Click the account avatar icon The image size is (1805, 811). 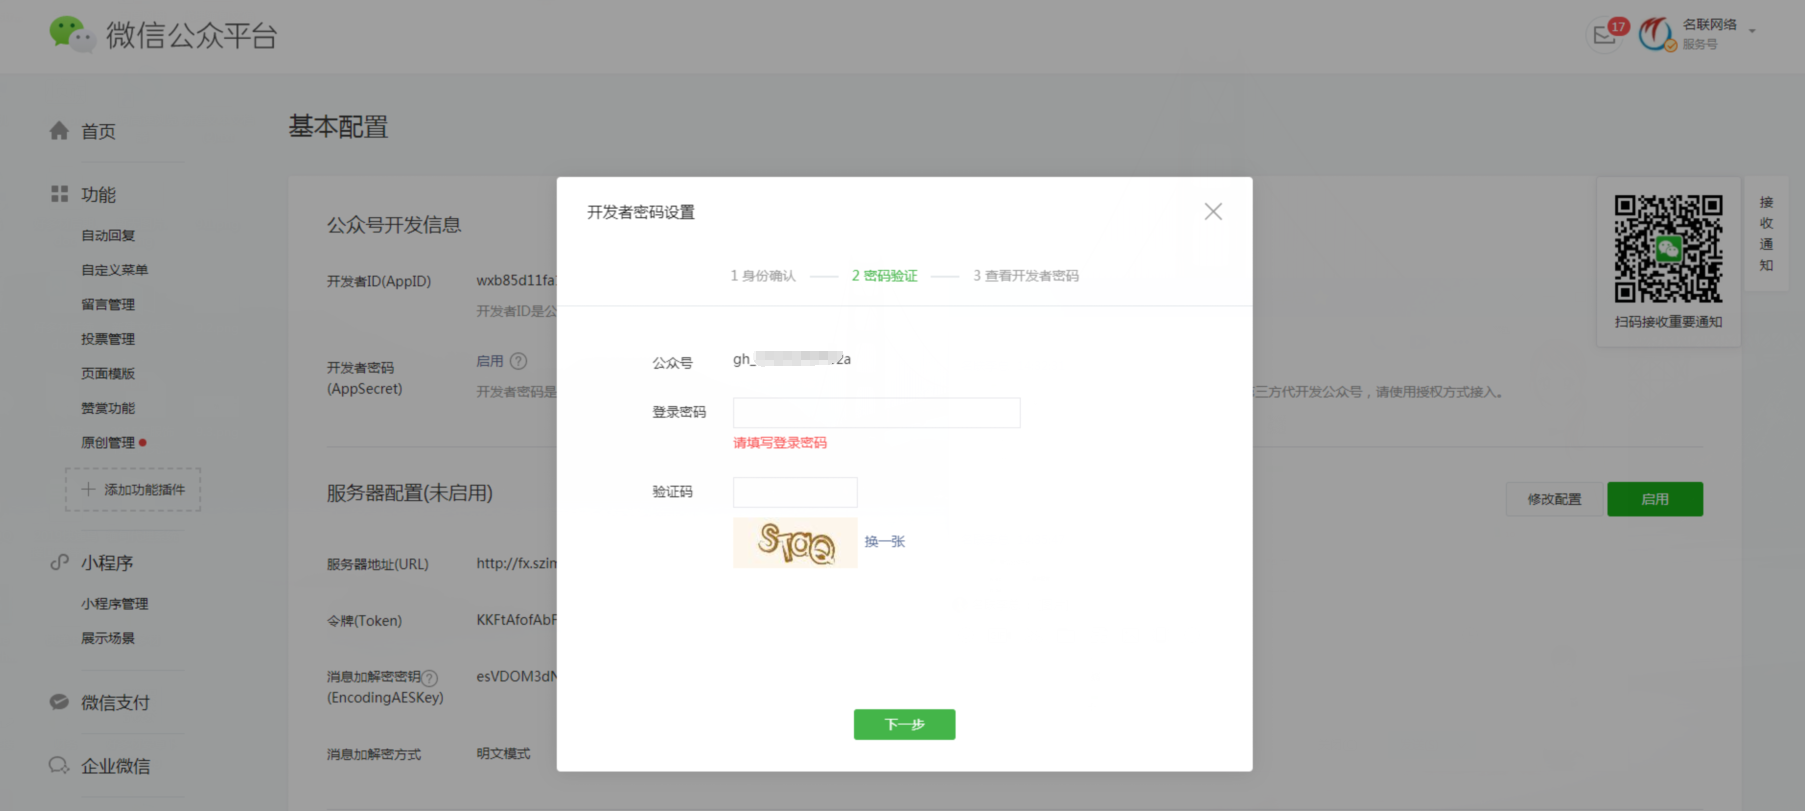(x=1656, y=34)
